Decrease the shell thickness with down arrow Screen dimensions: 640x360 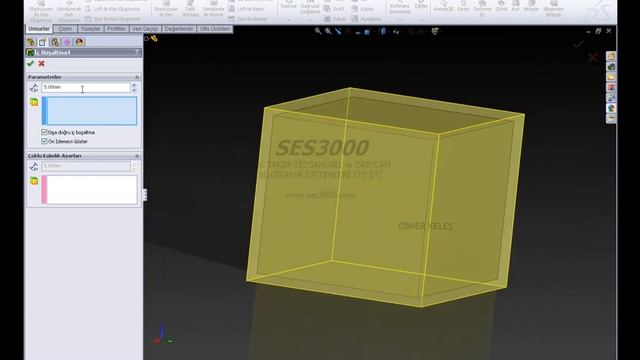tap(134, 90)
